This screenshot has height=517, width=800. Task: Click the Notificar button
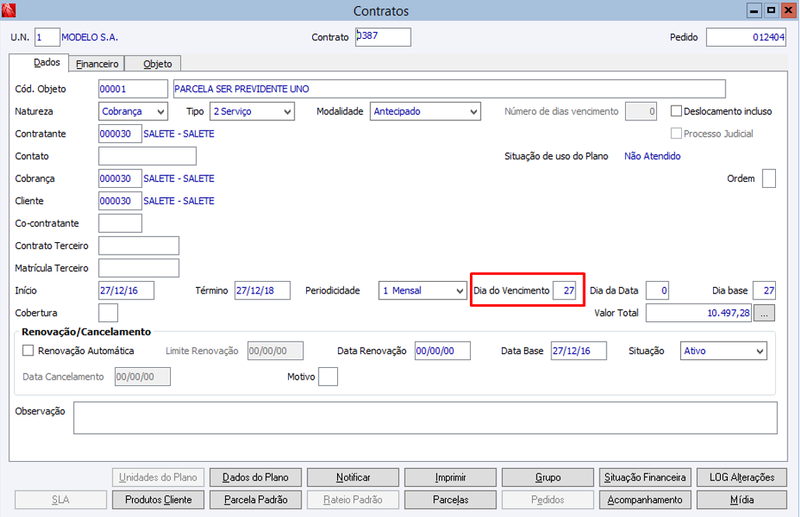[x=353, y=477]
